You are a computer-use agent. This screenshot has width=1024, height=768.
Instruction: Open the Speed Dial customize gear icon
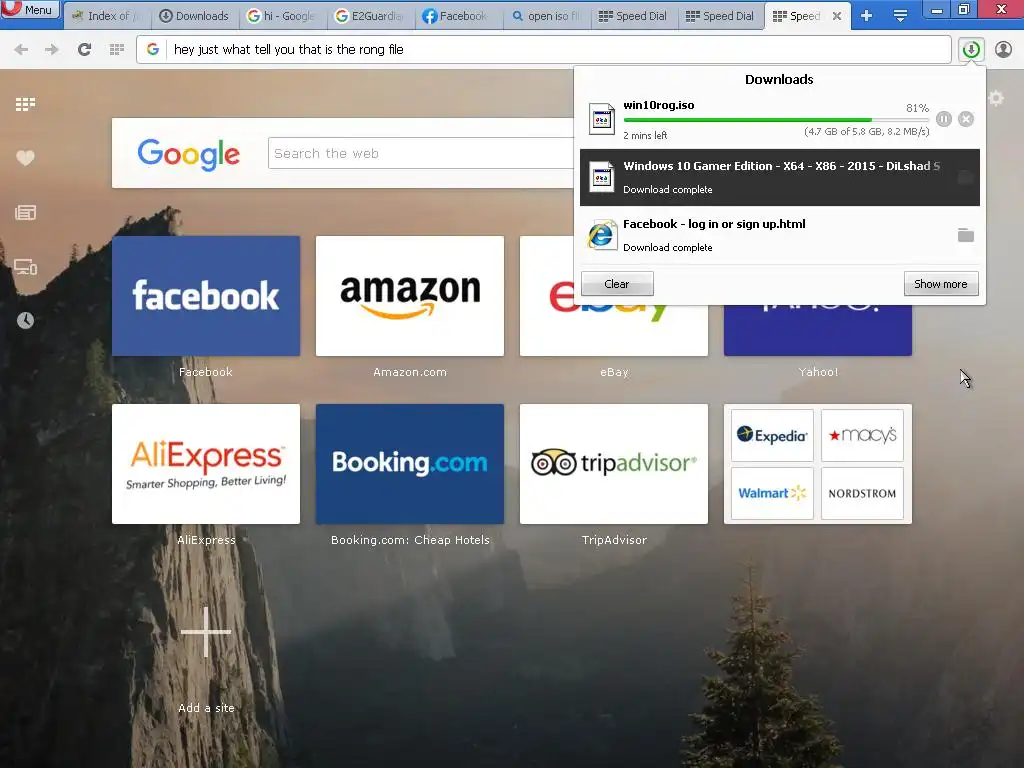(x=996, y=99)
